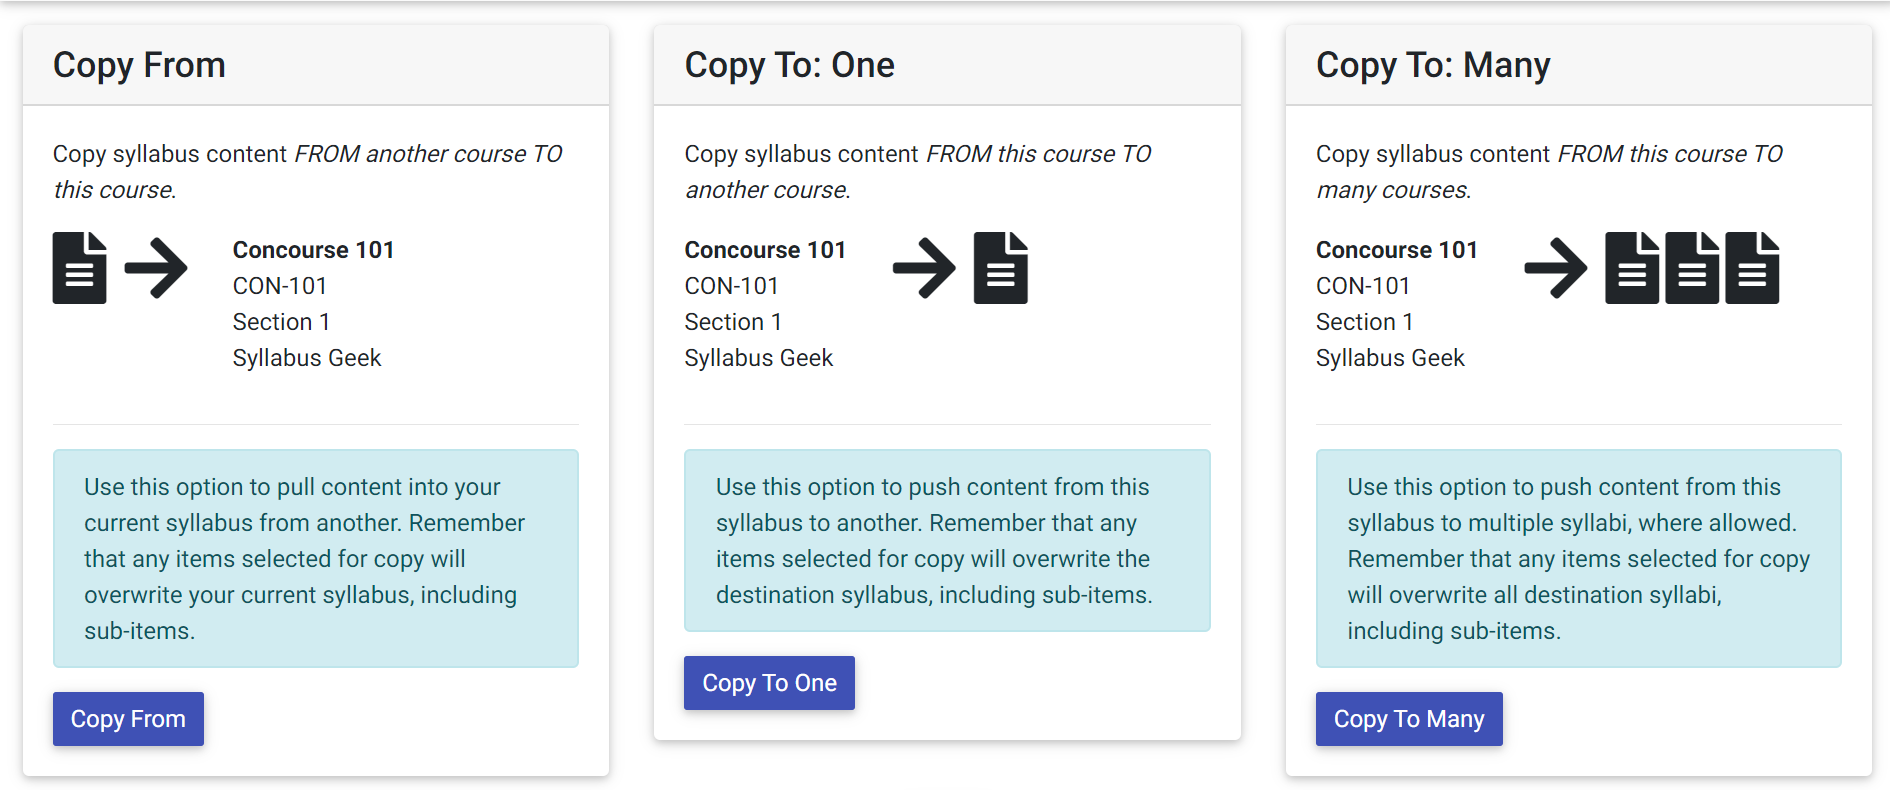Click the Copy From button
This screenshot has height=790, width=1890.
(x=128, y=719)
